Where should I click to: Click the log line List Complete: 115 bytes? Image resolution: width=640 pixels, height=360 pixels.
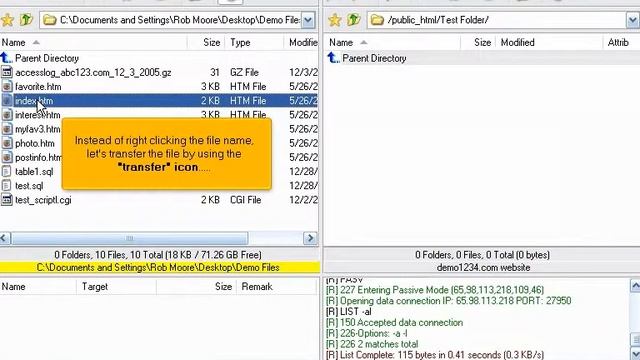coord(435,355)
